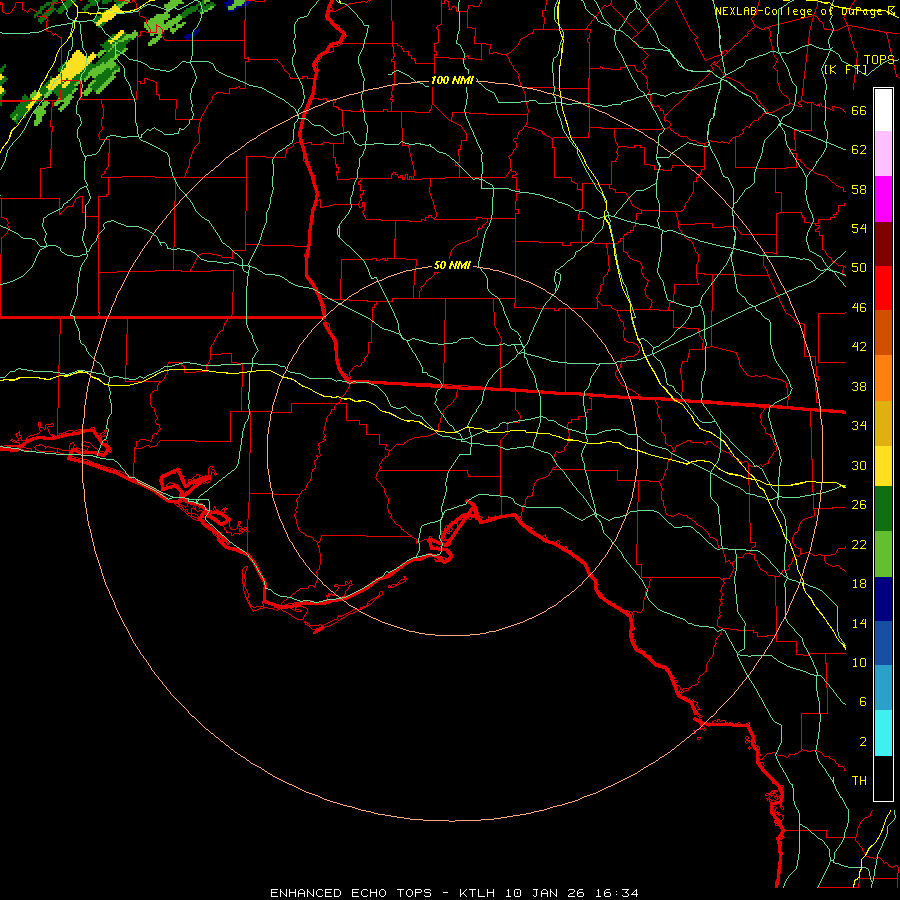Click the 6 legend value

point(862,702)
